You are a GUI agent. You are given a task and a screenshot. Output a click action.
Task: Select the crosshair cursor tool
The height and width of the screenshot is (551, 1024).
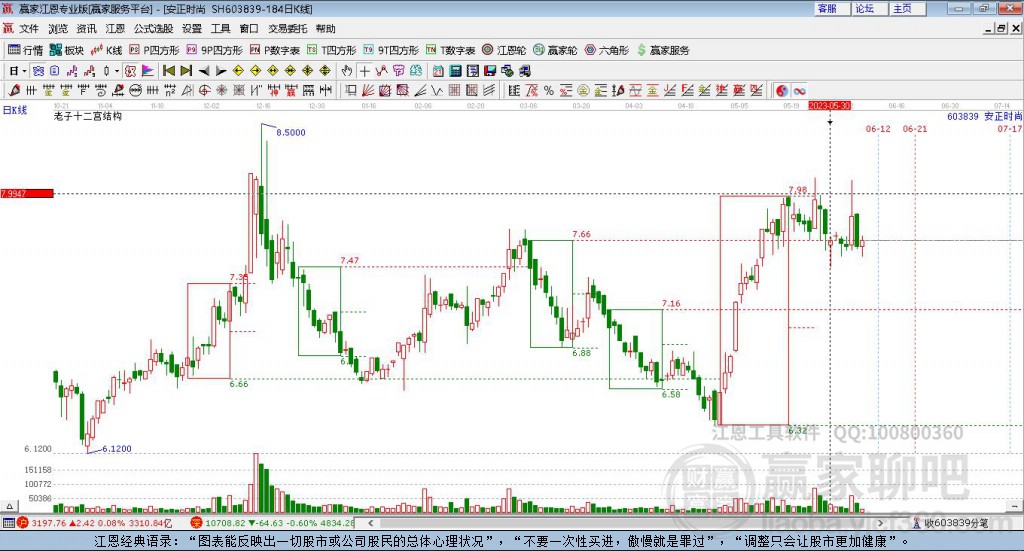[x=364, y=71]
